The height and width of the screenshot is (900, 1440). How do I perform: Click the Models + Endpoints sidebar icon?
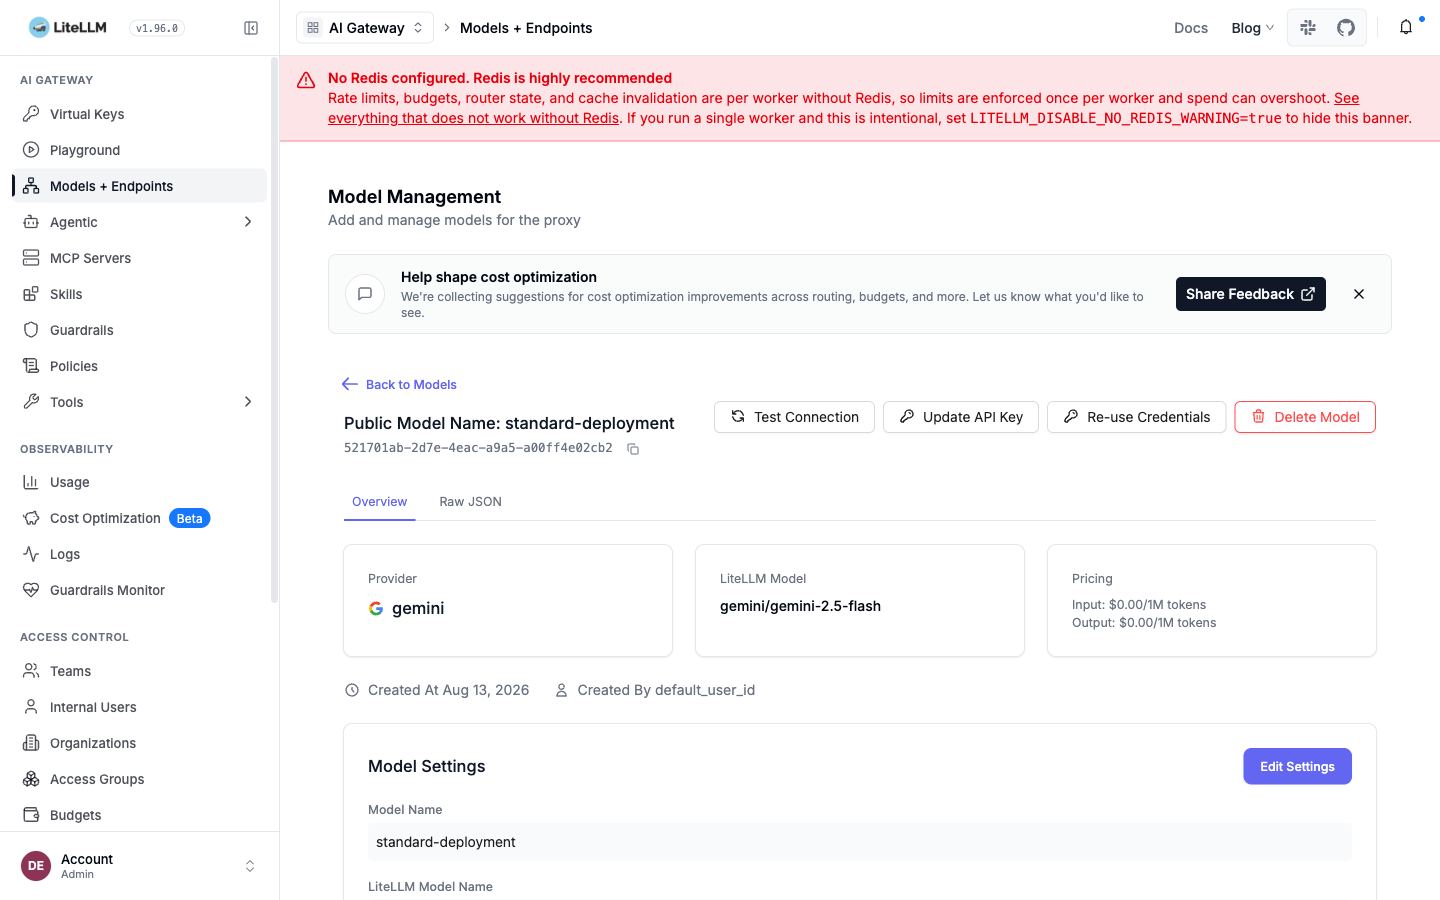pos(31,186)
